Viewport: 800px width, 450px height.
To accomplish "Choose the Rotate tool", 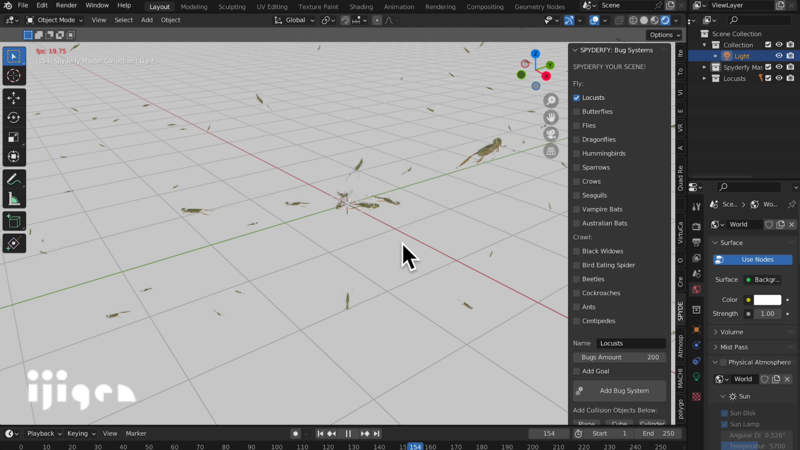I will (14, 117).
